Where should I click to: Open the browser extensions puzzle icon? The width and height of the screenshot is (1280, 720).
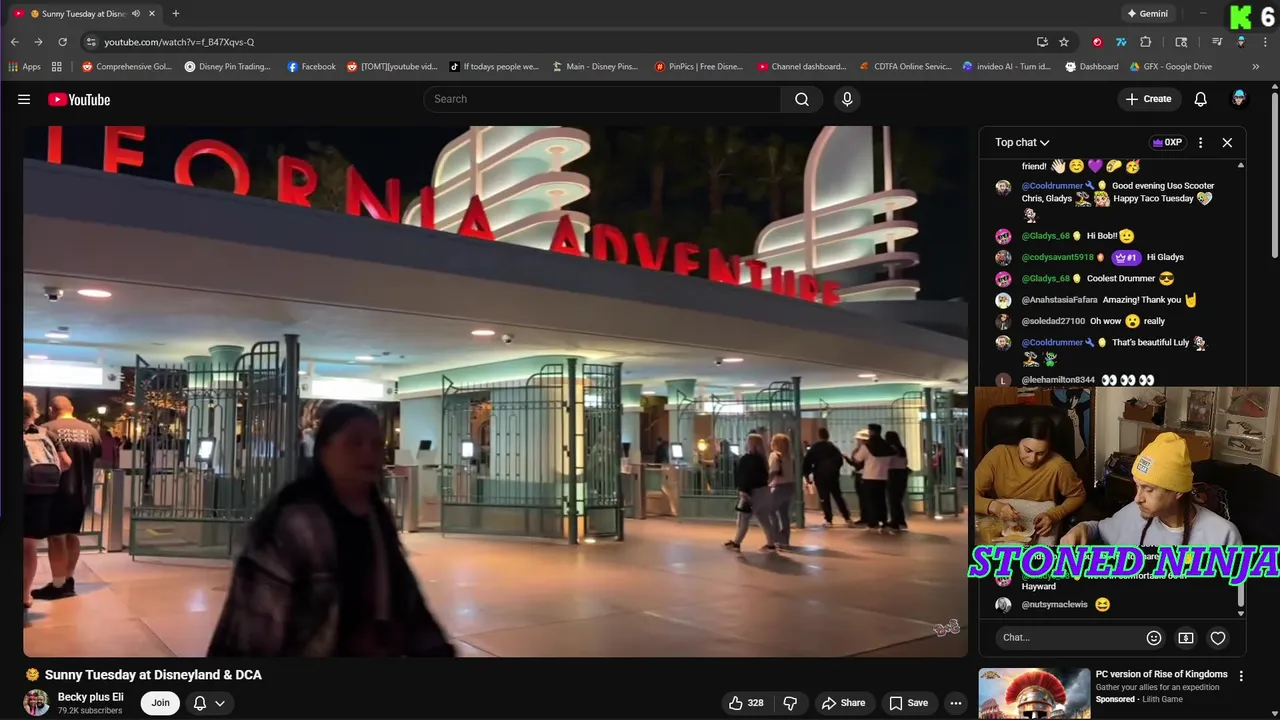pyautogui.click(x=1146, y=42)
